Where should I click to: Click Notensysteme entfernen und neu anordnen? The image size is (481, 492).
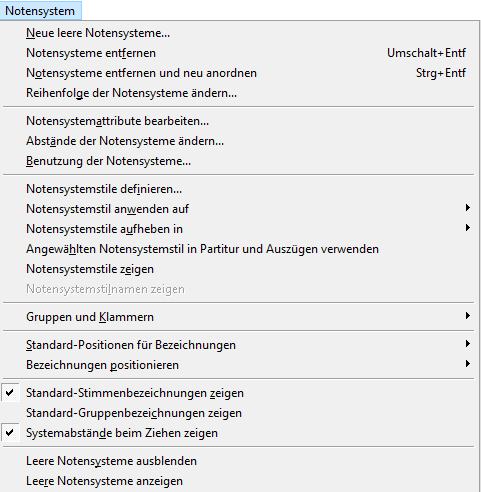pyautogui.click(x=239, y=73)
